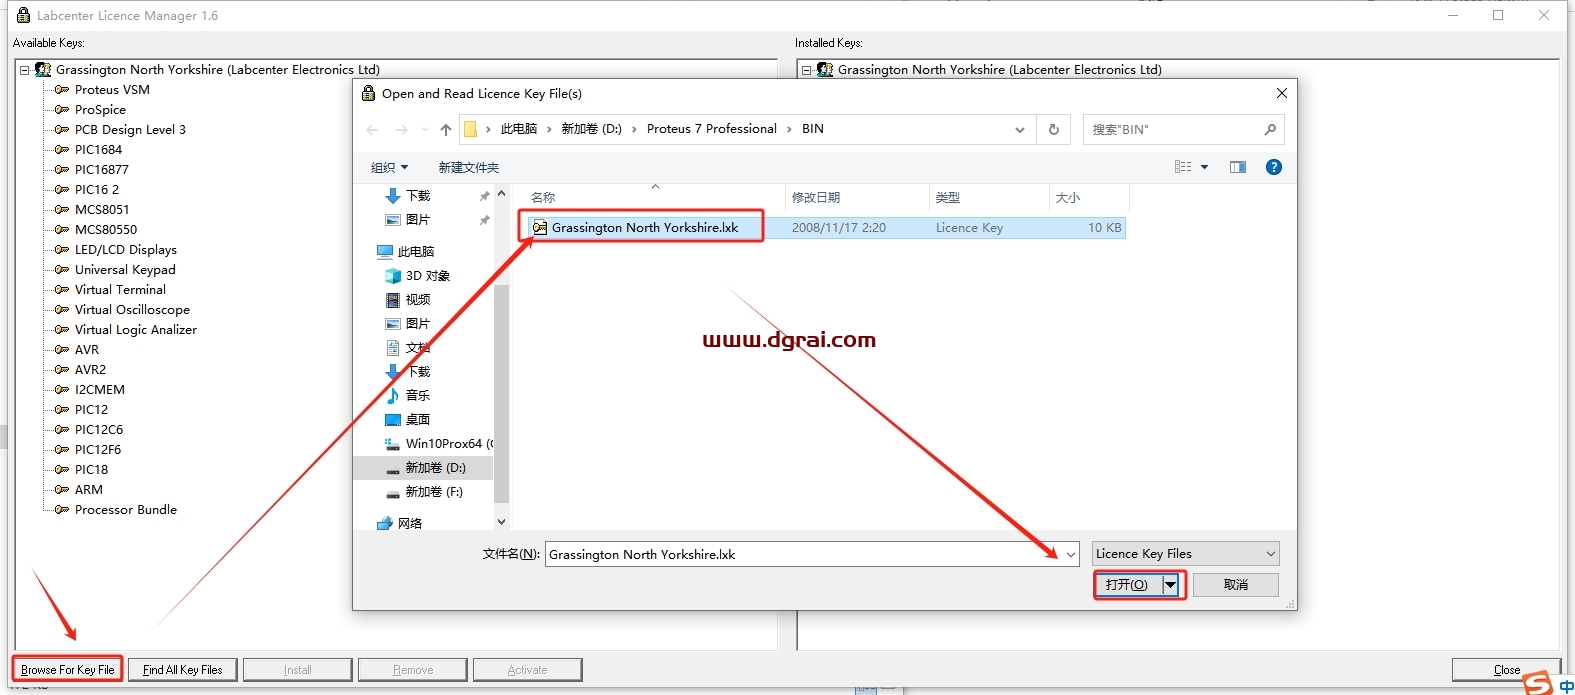
Task: Click the 新建文件夹 new folder button
Action: click(469, 167)
